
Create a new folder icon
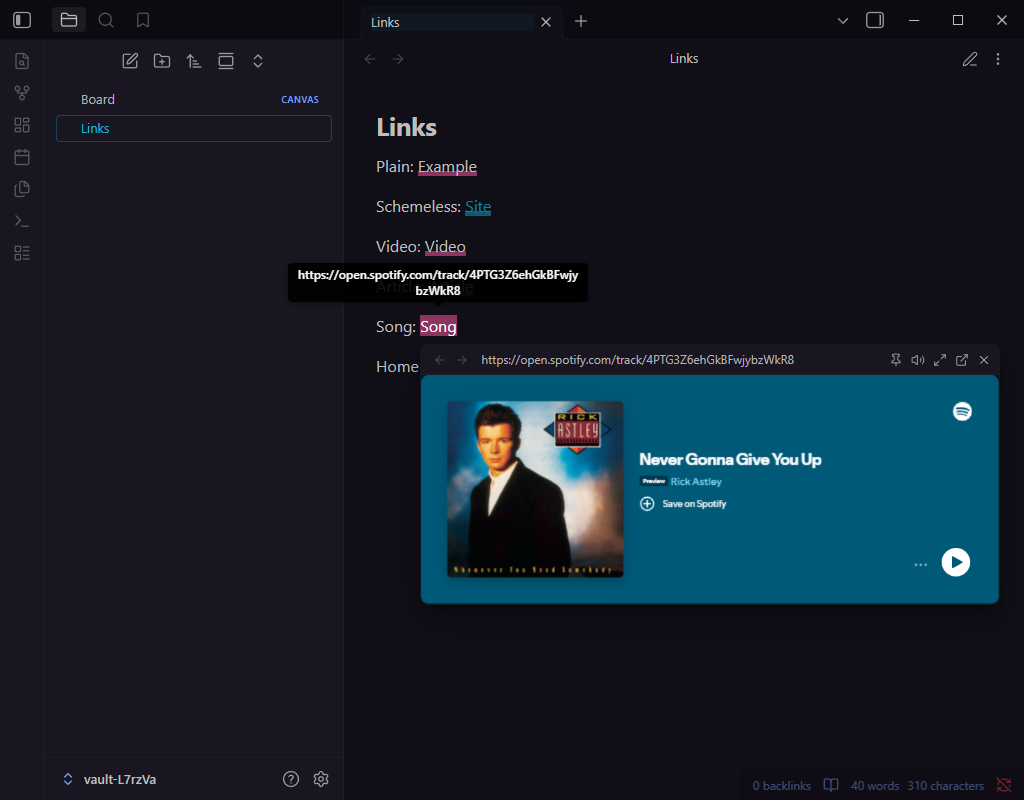162,61
